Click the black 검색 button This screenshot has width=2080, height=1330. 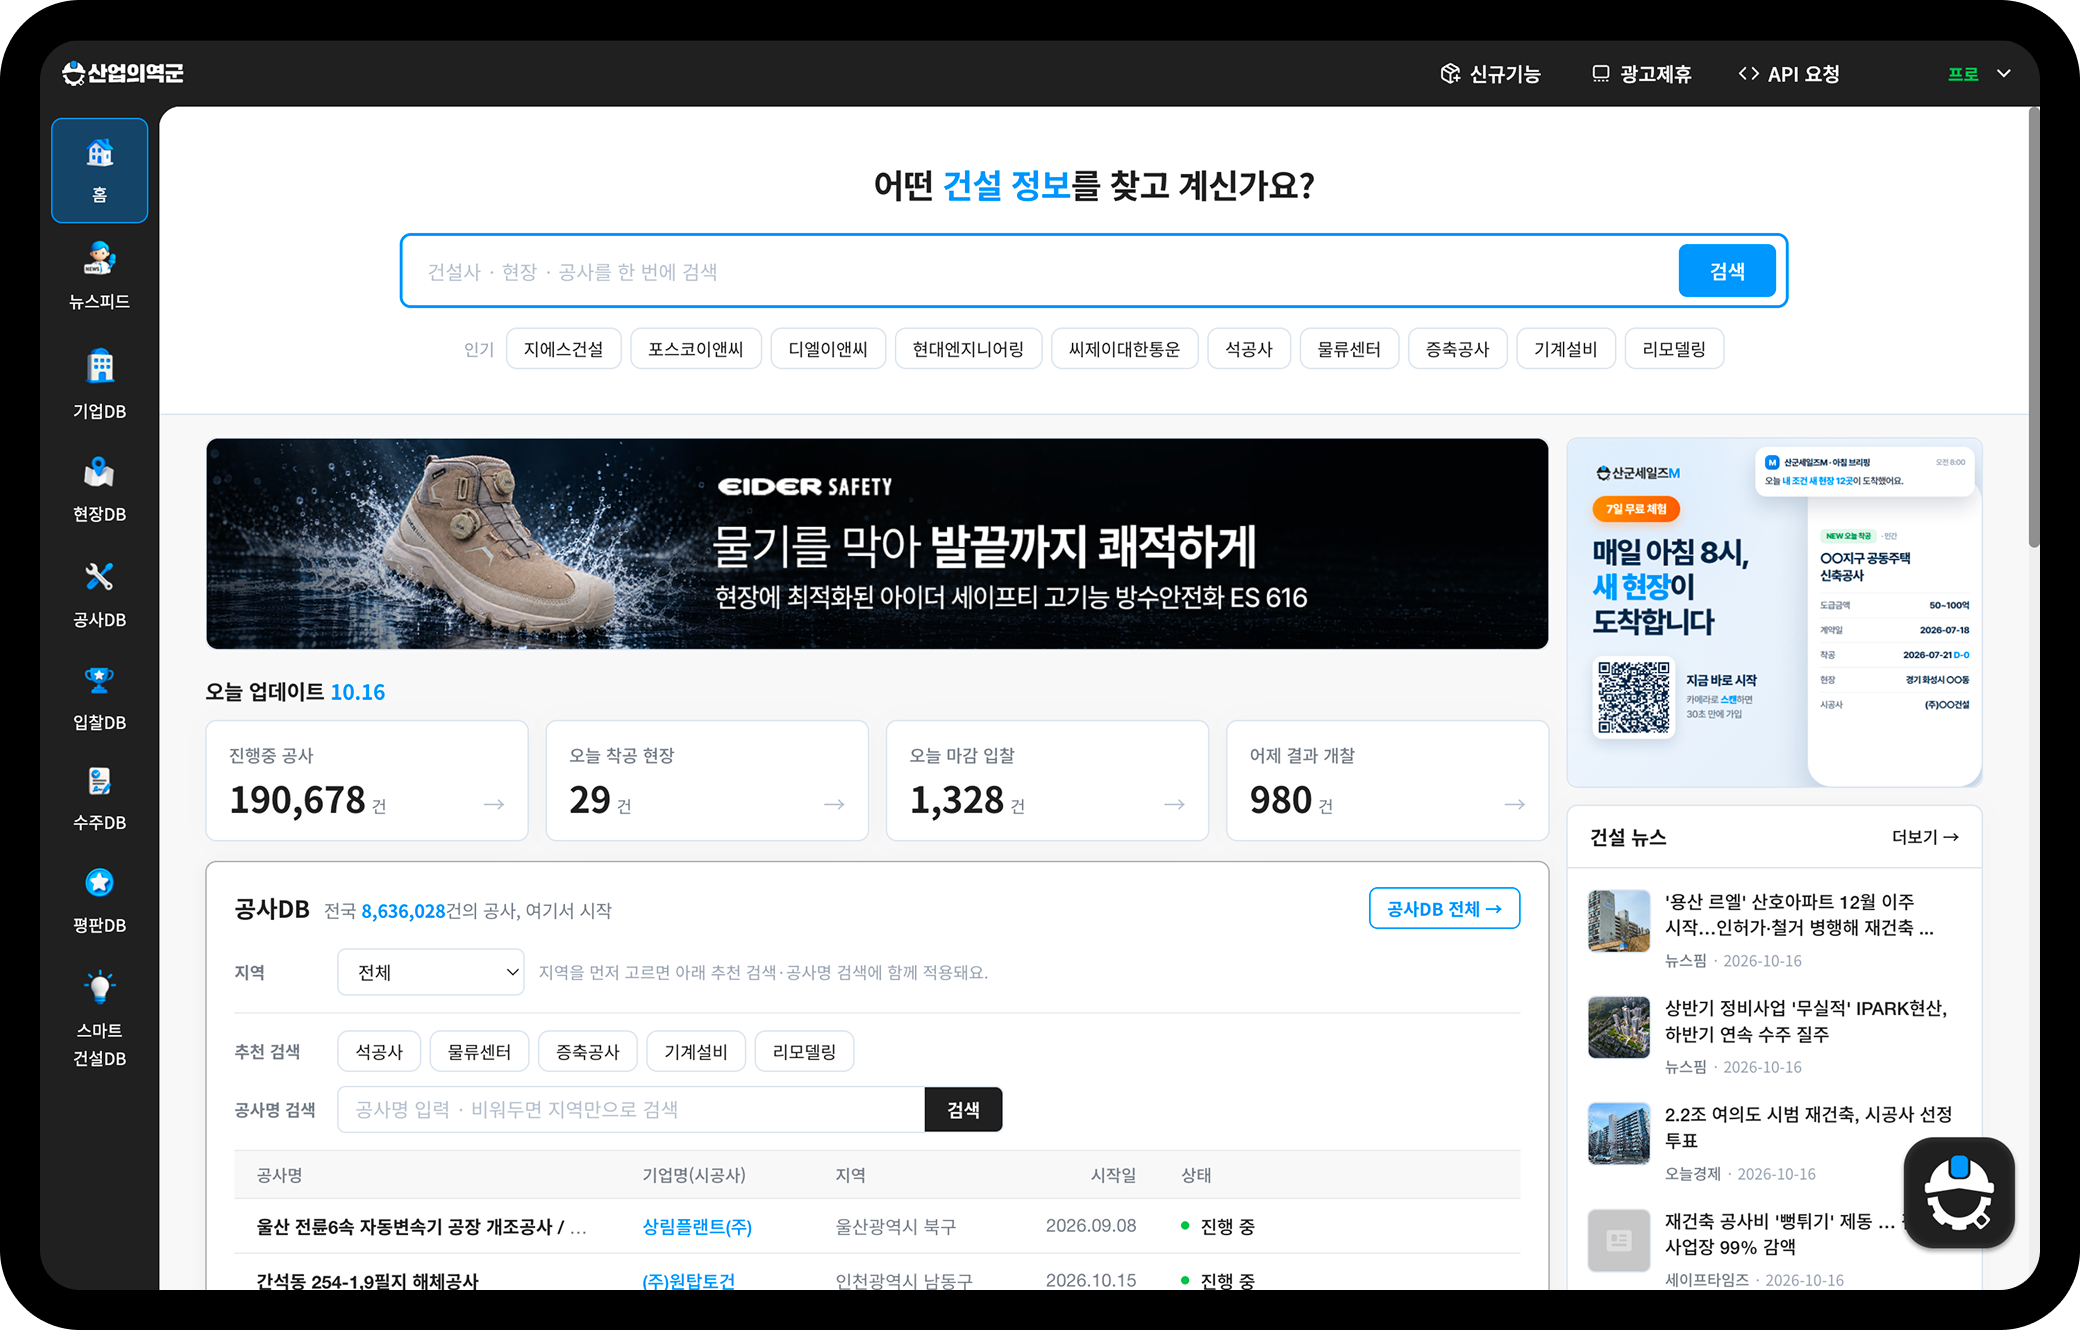pos(963,1109)
